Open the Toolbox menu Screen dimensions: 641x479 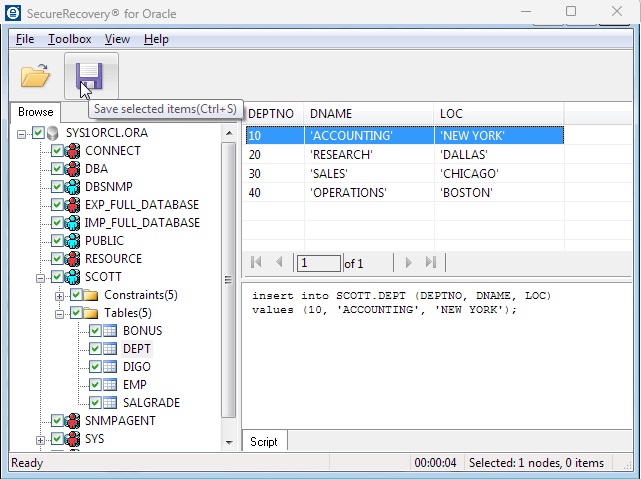(x=69, y=39)
